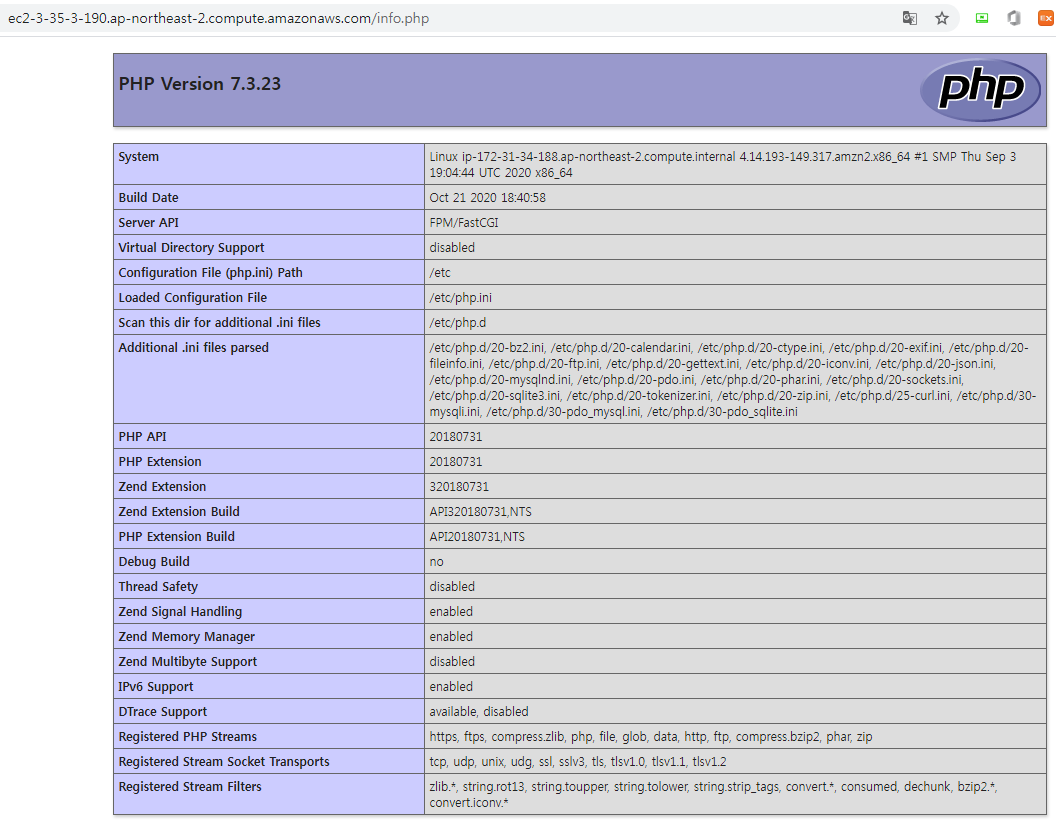The image size is (1056, 824).
Task: Select the FPM/FastCGI Server API value
Action: pos(464,222)
